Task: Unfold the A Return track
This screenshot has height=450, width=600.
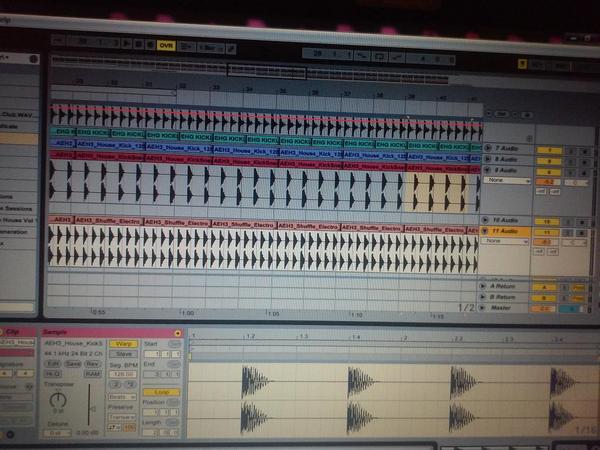Action: tap(483, 286)
